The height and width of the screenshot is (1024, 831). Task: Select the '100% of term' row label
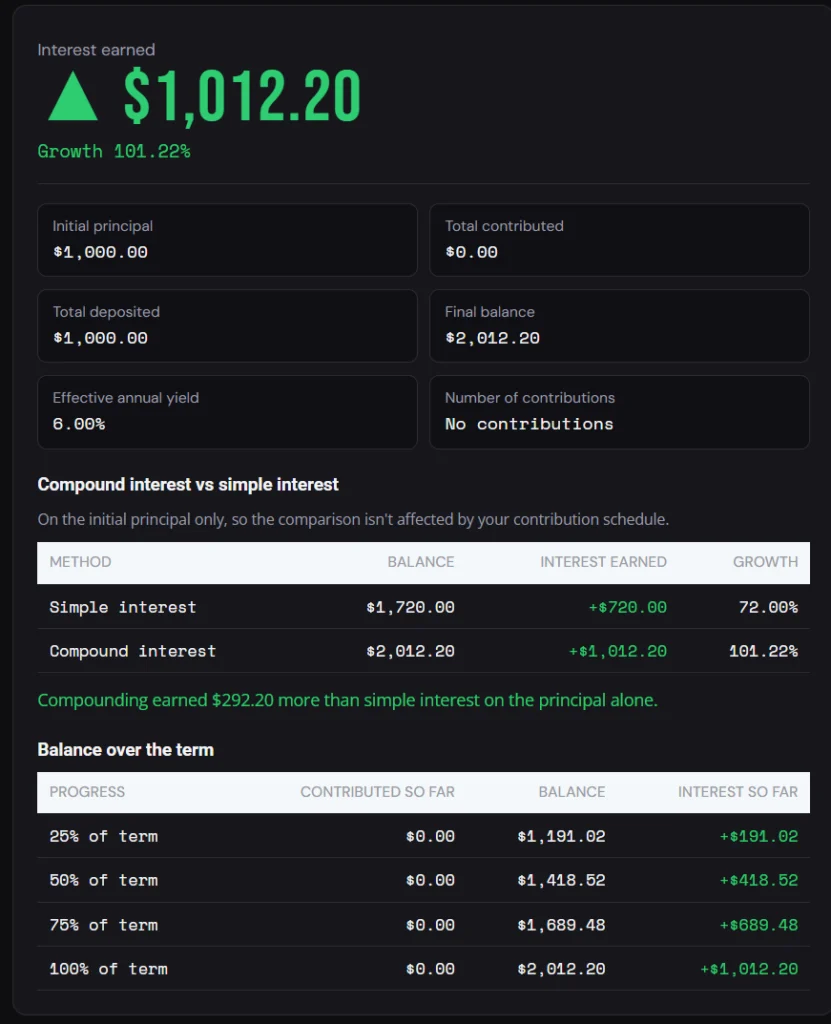tap(108, 969)
